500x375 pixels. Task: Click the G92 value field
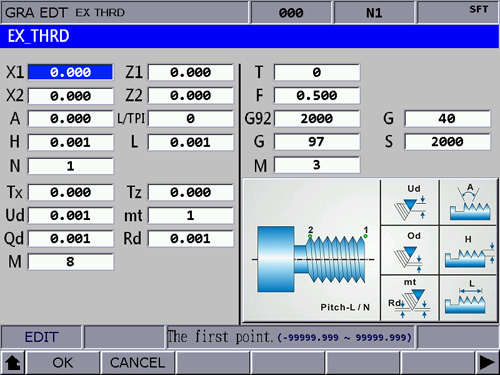[x=317, y=119]
